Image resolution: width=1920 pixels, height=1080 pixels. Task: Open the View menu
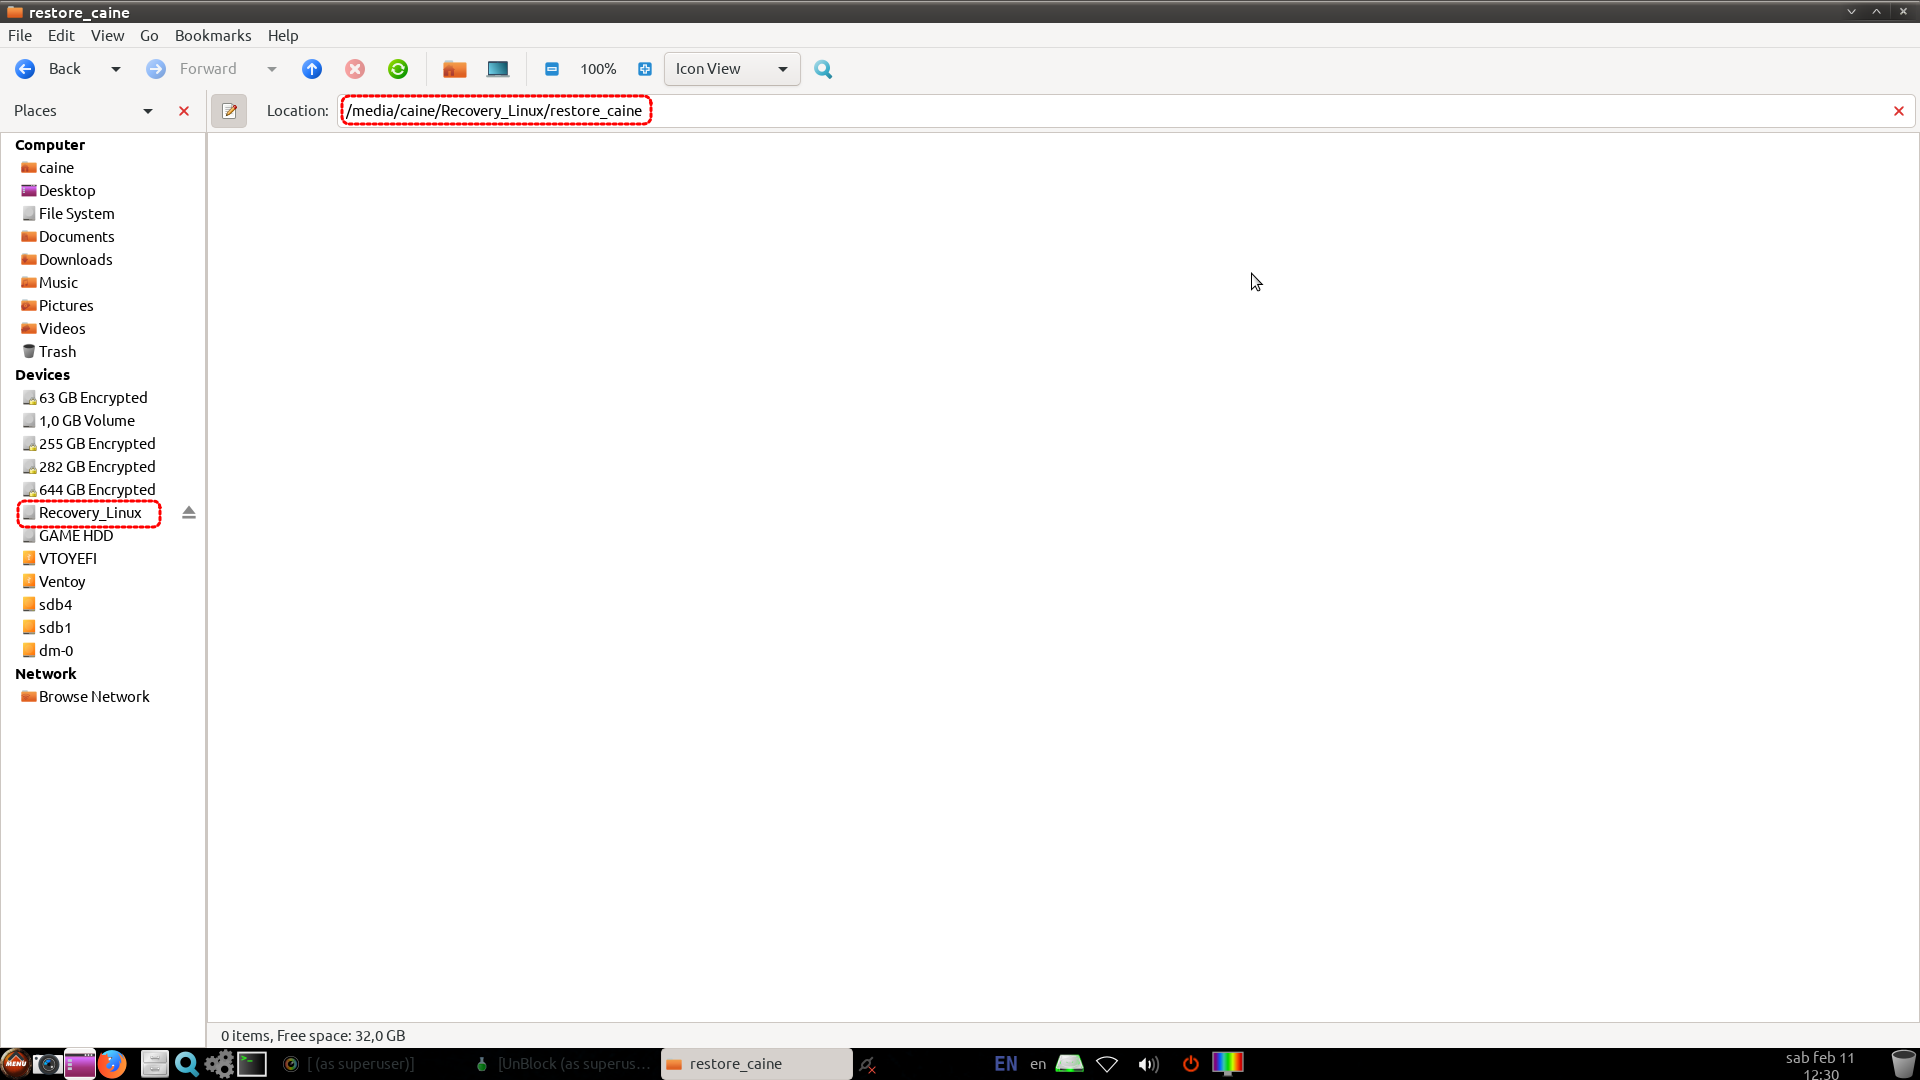tap(107, 35)
